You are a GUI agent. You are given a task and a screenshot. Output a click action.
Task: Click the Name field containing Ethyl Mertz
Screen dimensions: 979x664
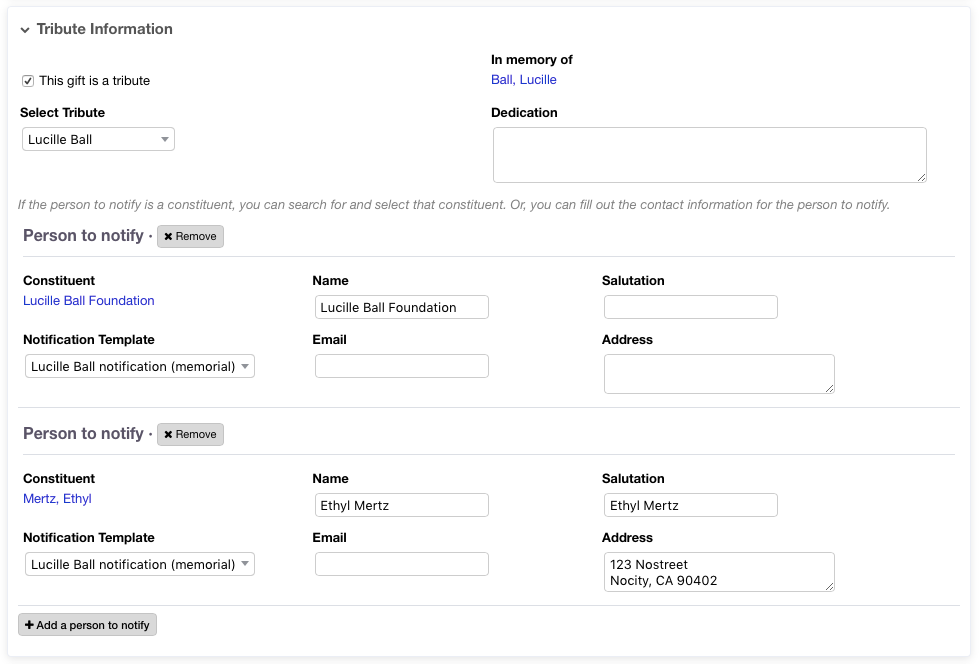pyautogui.click(x=401, y=505)
